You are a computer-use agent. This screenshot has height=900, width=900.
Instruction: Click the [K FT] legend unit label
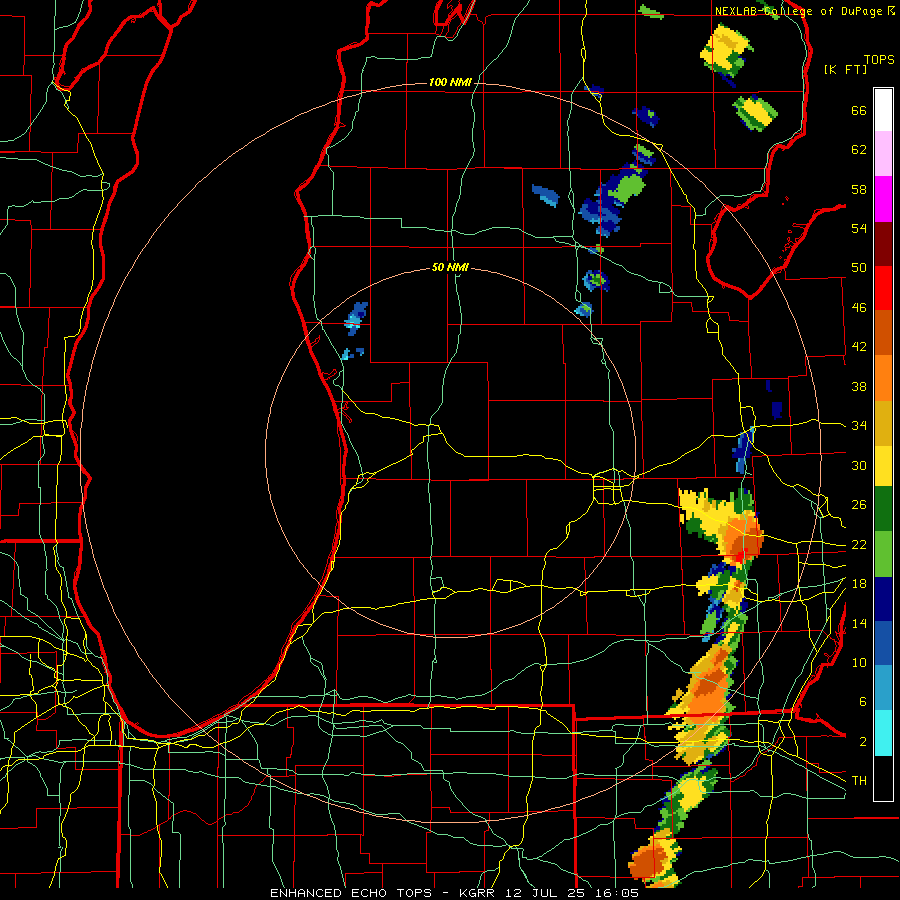point(845,69)
